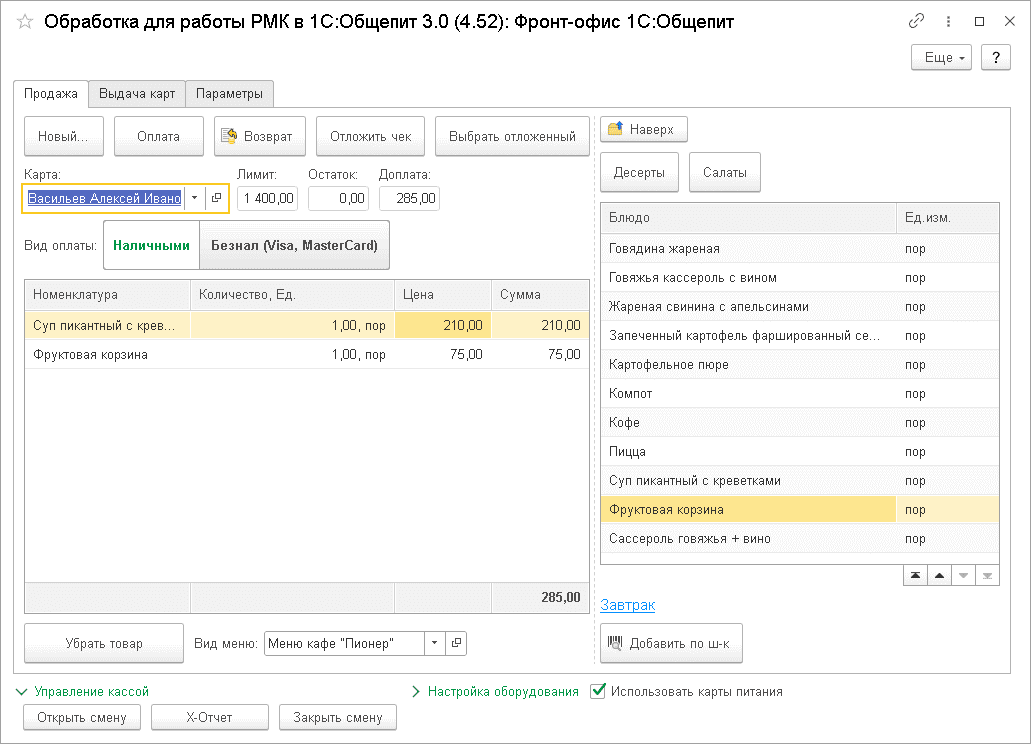Switch to the Выдача карт tab
The width and height of the screenshot is (1031, 744).
click(137, 94)
